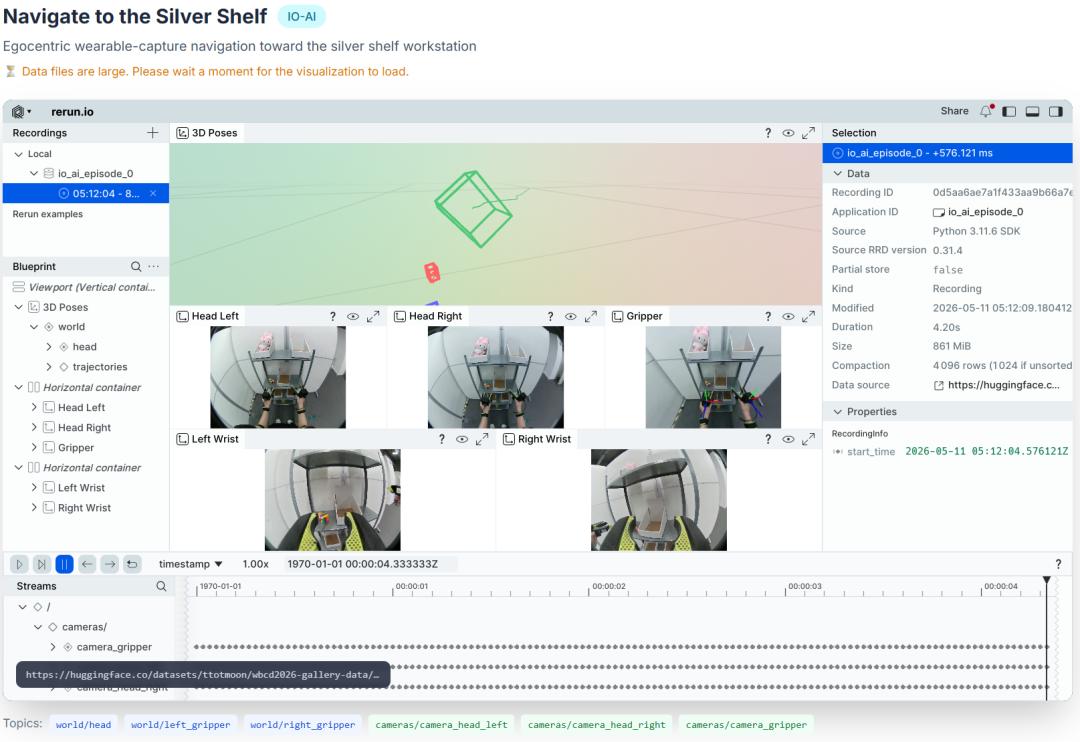Expand the Gripper view in Blueprint tree
1080x742 pixels.
34,448
